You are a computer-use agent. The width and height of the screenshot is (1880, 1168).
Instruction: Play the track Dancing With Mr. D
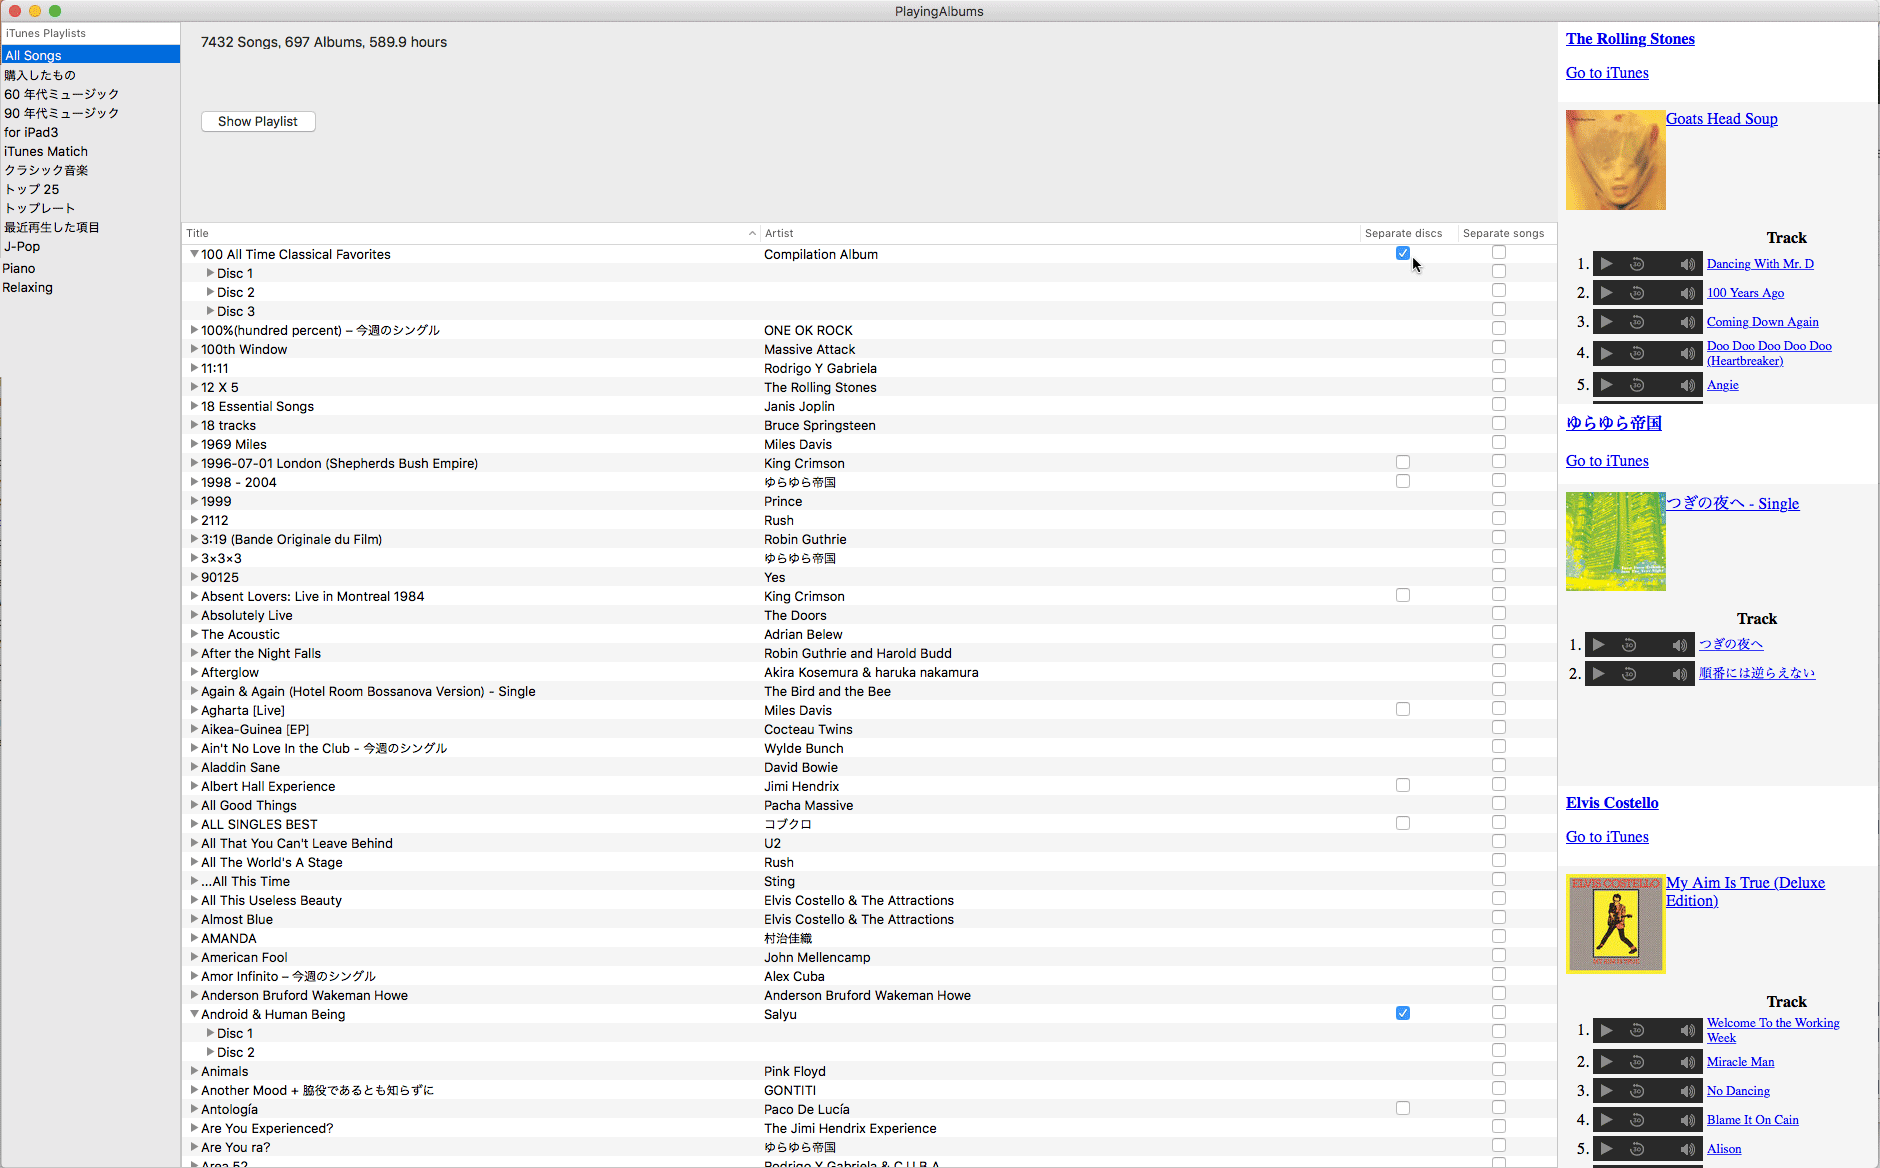coord(1606,264)
